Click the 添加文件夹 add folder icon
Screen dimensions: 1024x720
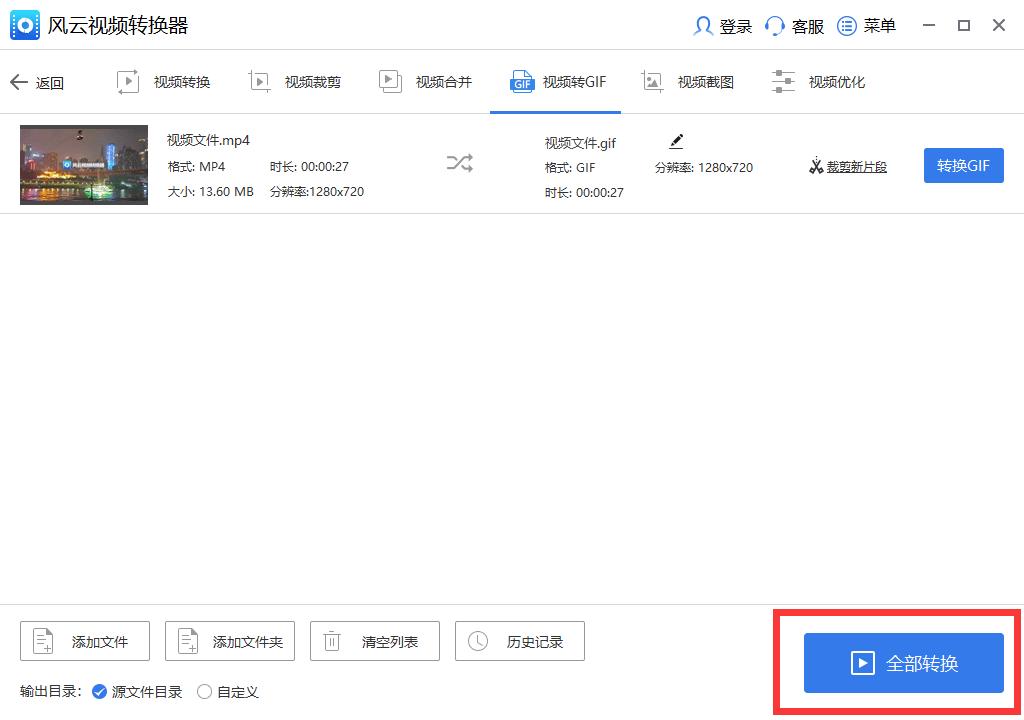click(x=186, y=641)
